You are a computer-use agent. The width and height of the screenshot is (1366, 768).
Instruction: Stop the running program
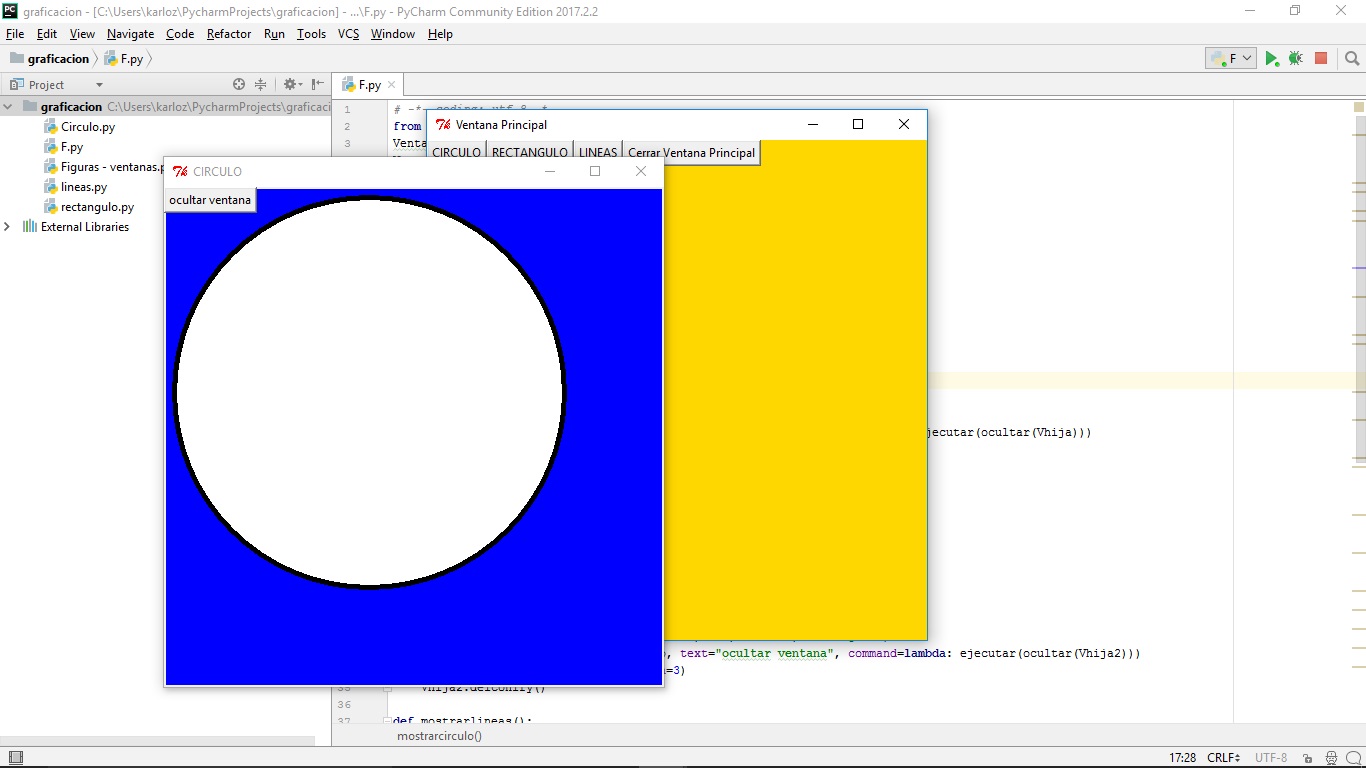(x=1321, y=58)
